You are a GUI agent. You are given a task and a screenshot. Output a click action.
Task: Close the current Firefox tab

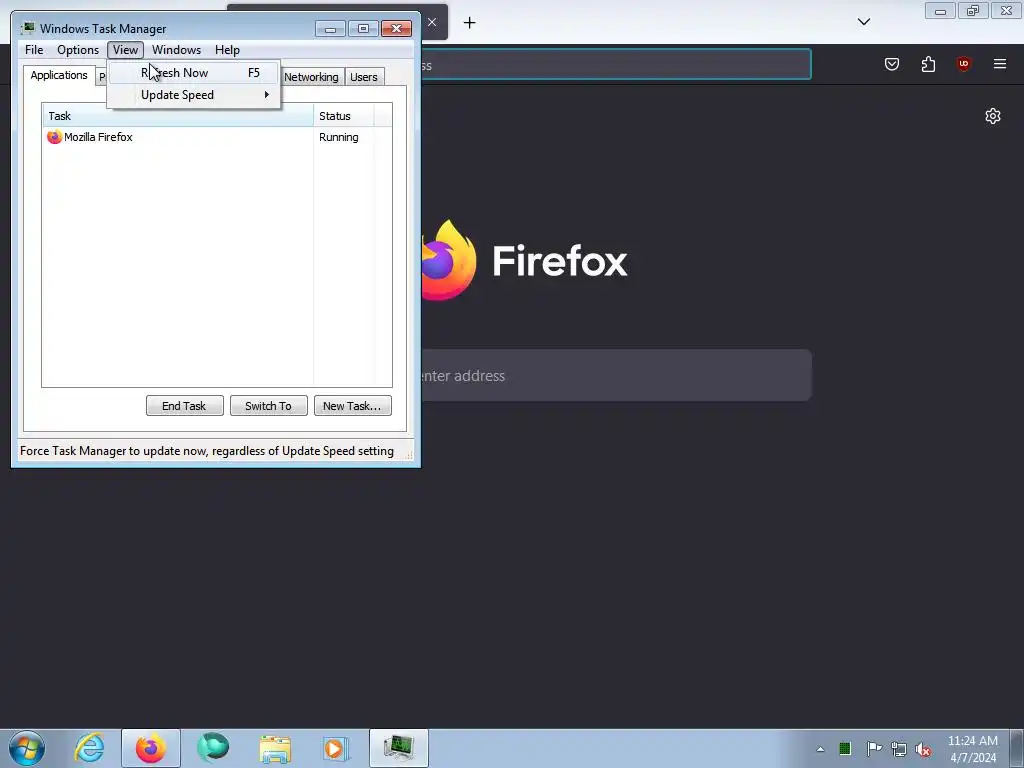pyautogui.click(x=432, y=22)
